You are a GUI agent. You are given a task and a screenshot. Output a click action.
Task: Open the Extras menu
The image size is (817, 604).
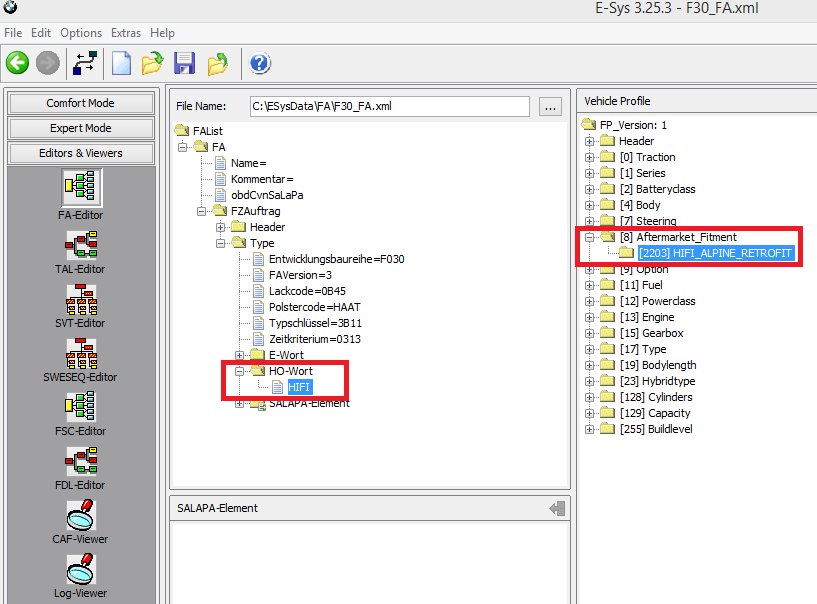[126, 33]
